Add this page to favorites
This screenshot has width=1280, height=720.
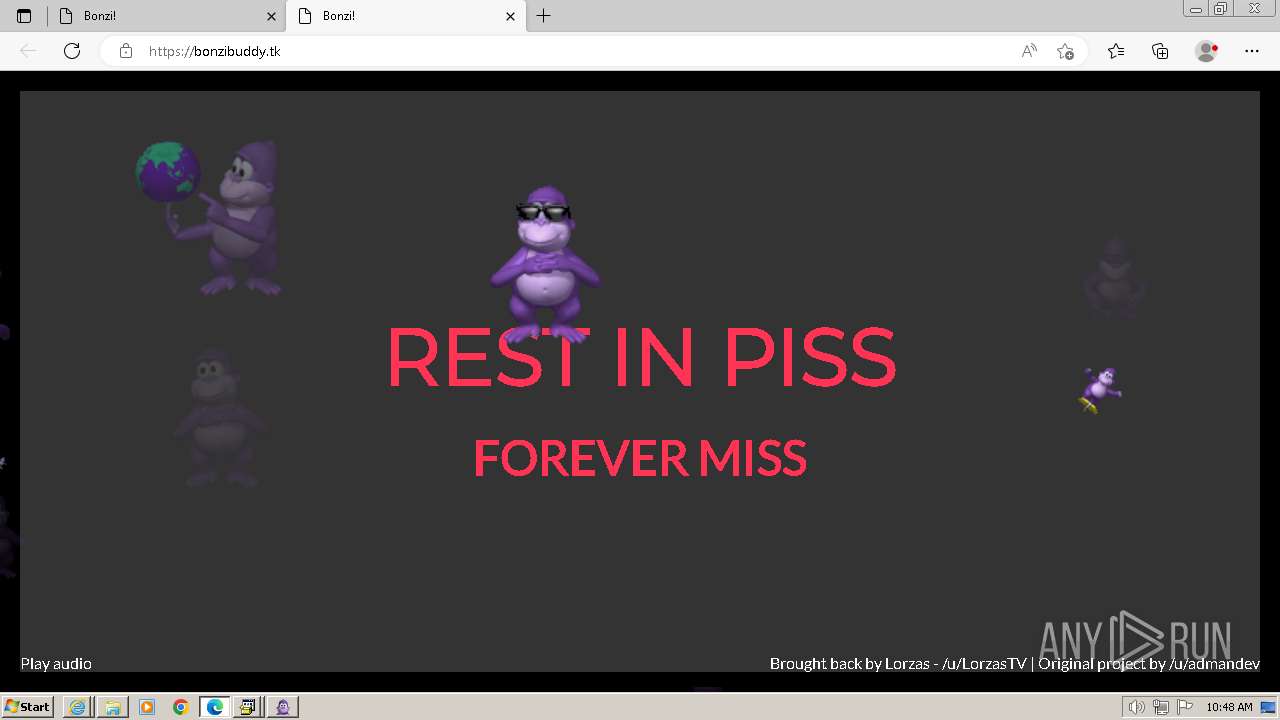(x=1065, y=51)
